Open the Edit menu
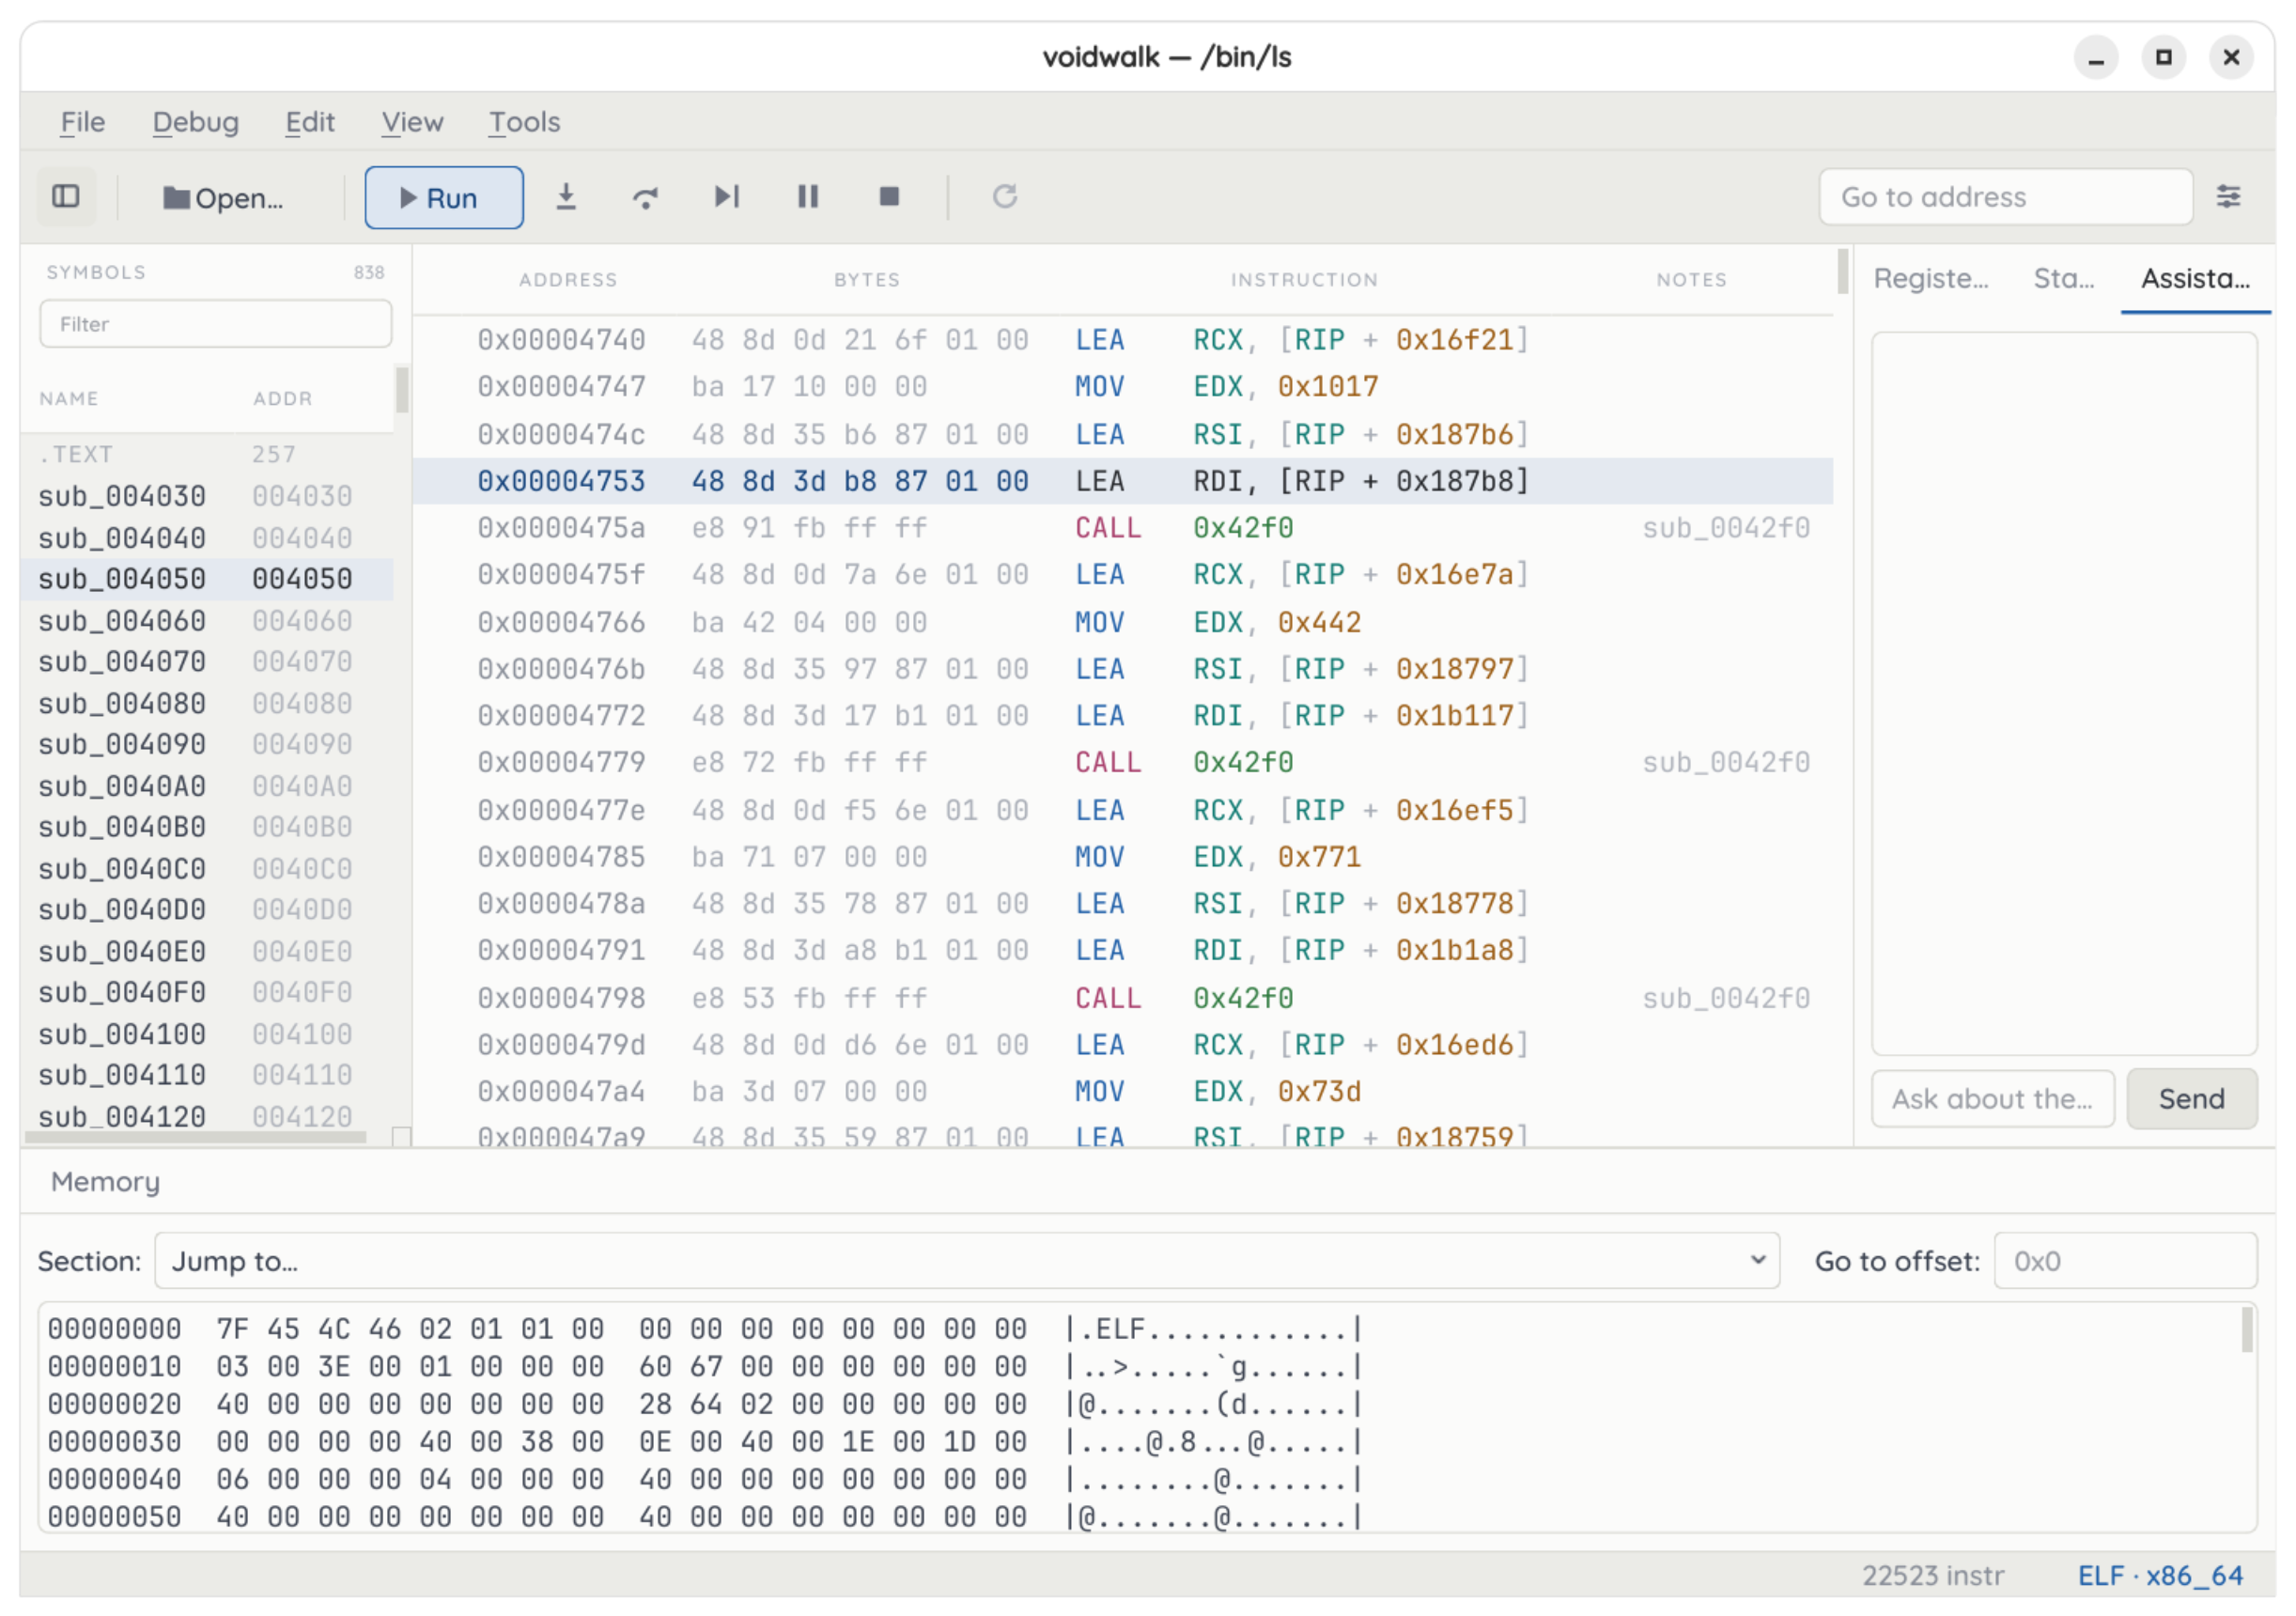 point(310,122)
